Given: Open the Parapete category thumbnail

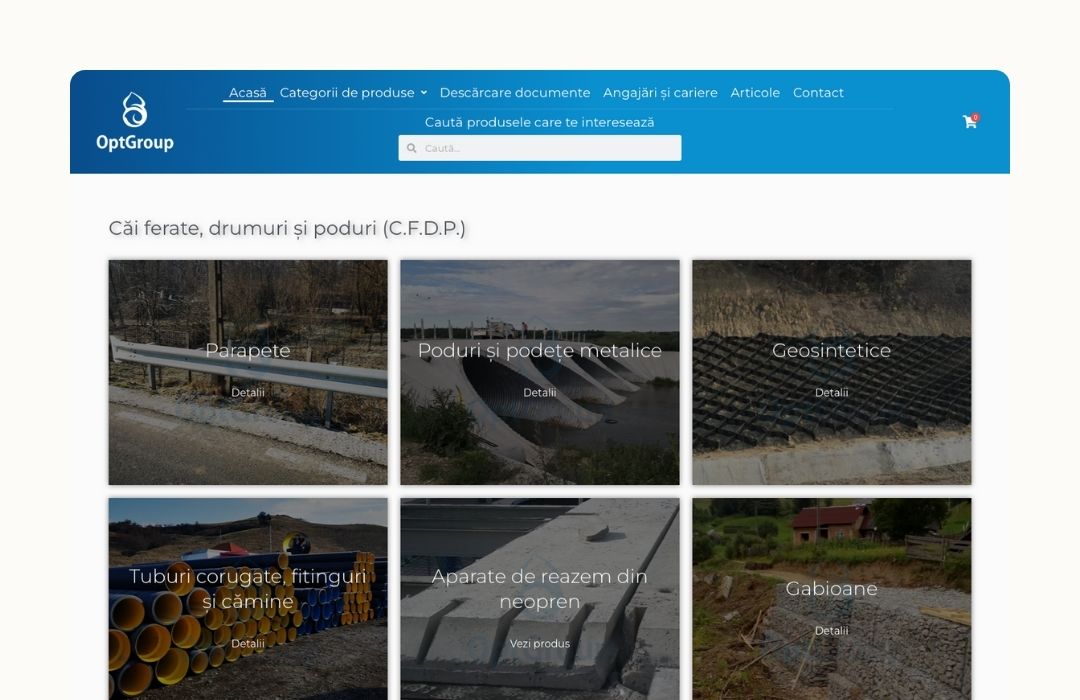Looking at the screenshot, I should pos(248,372).
